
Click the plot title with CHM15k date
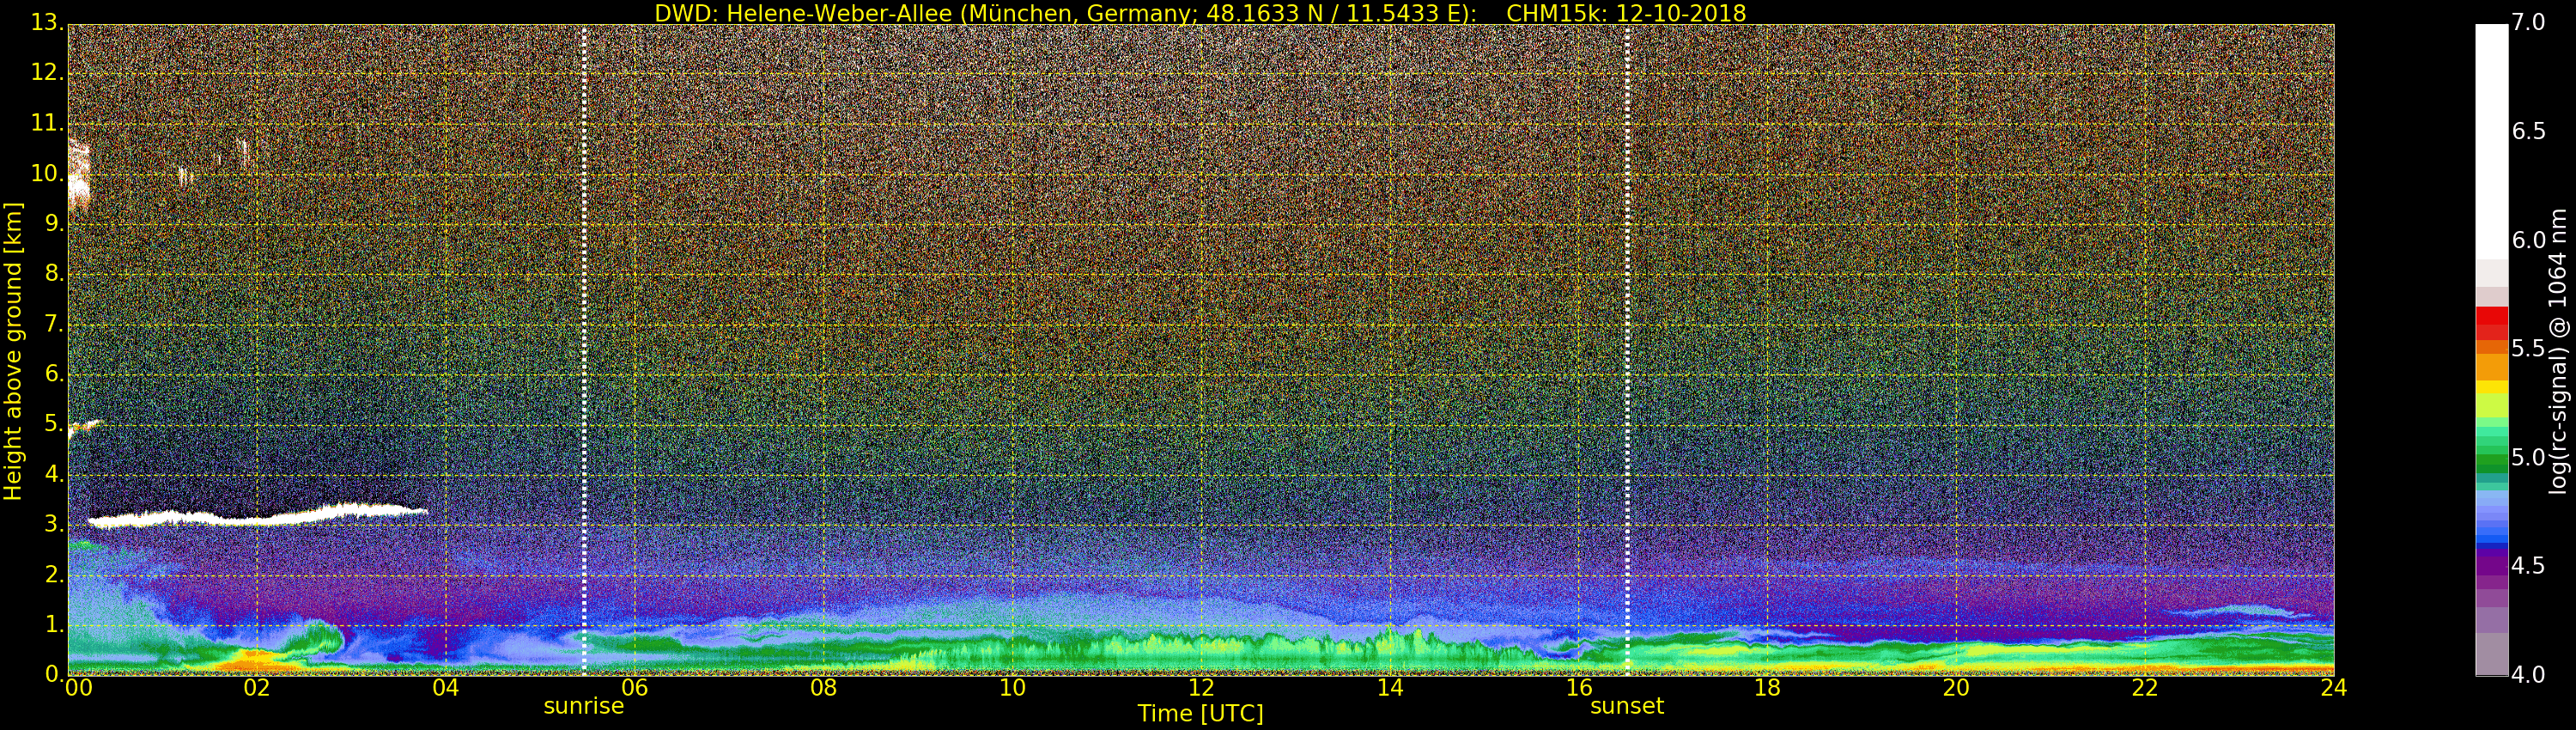click(x=1199, y=13)
